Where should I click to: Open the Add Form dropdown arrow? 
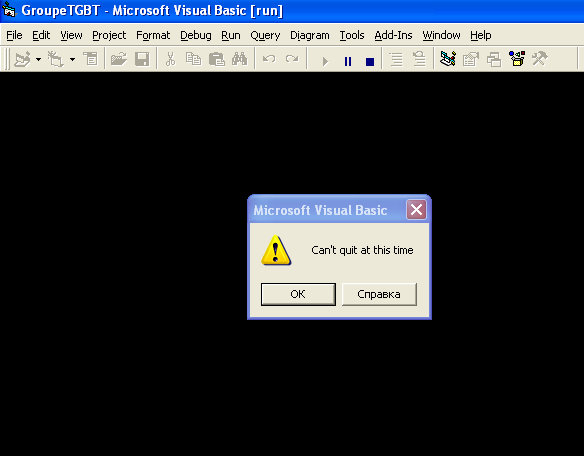(x=73, y=59)
